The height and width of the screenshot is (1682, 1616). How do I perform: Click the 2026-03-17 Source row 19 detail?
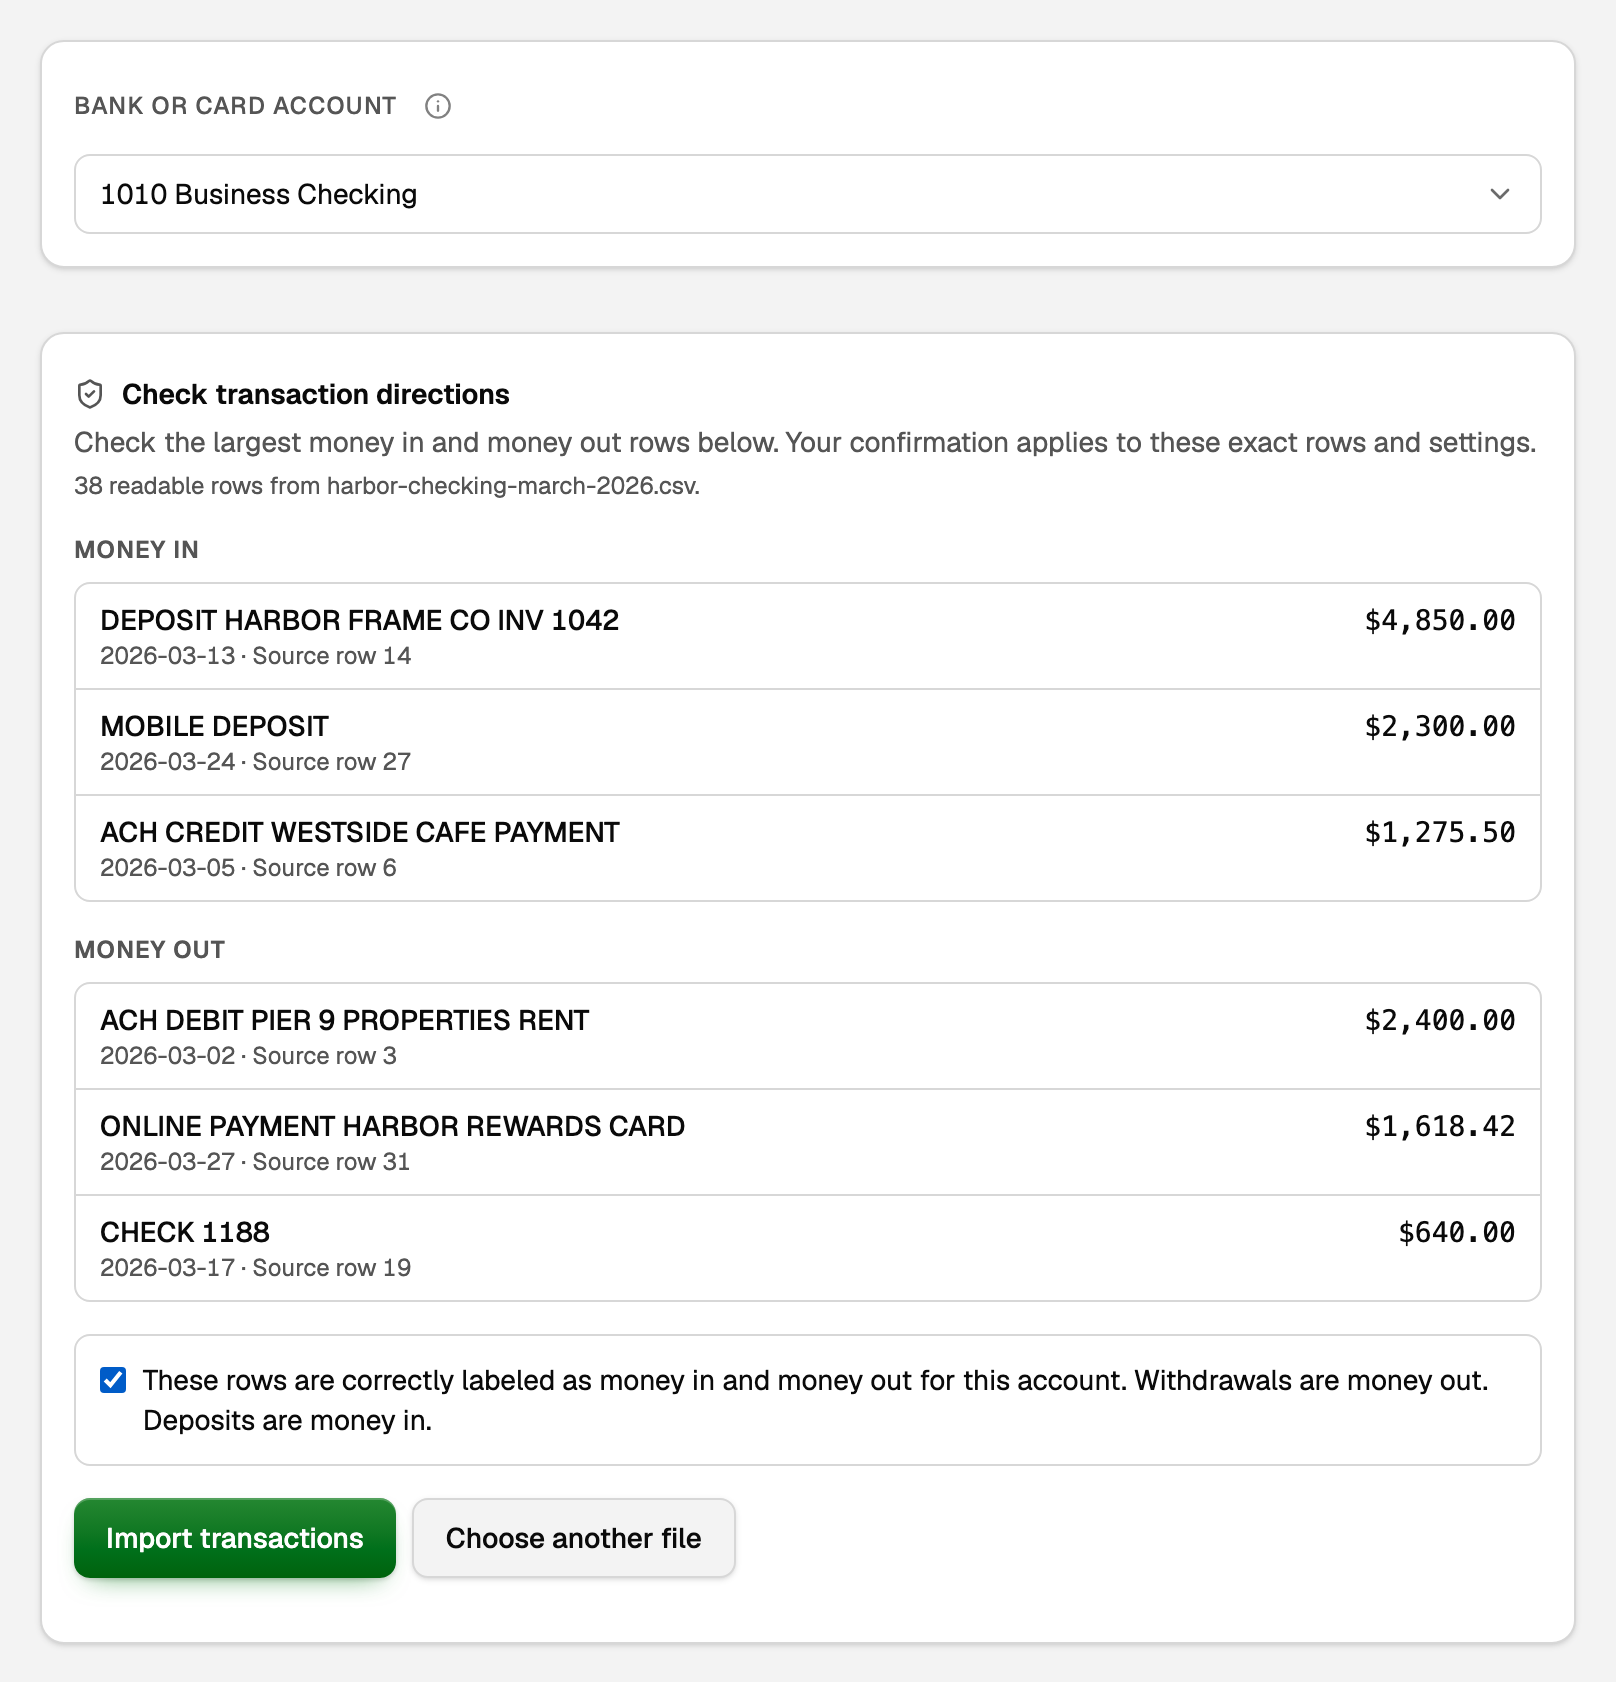pos(256,1268)
